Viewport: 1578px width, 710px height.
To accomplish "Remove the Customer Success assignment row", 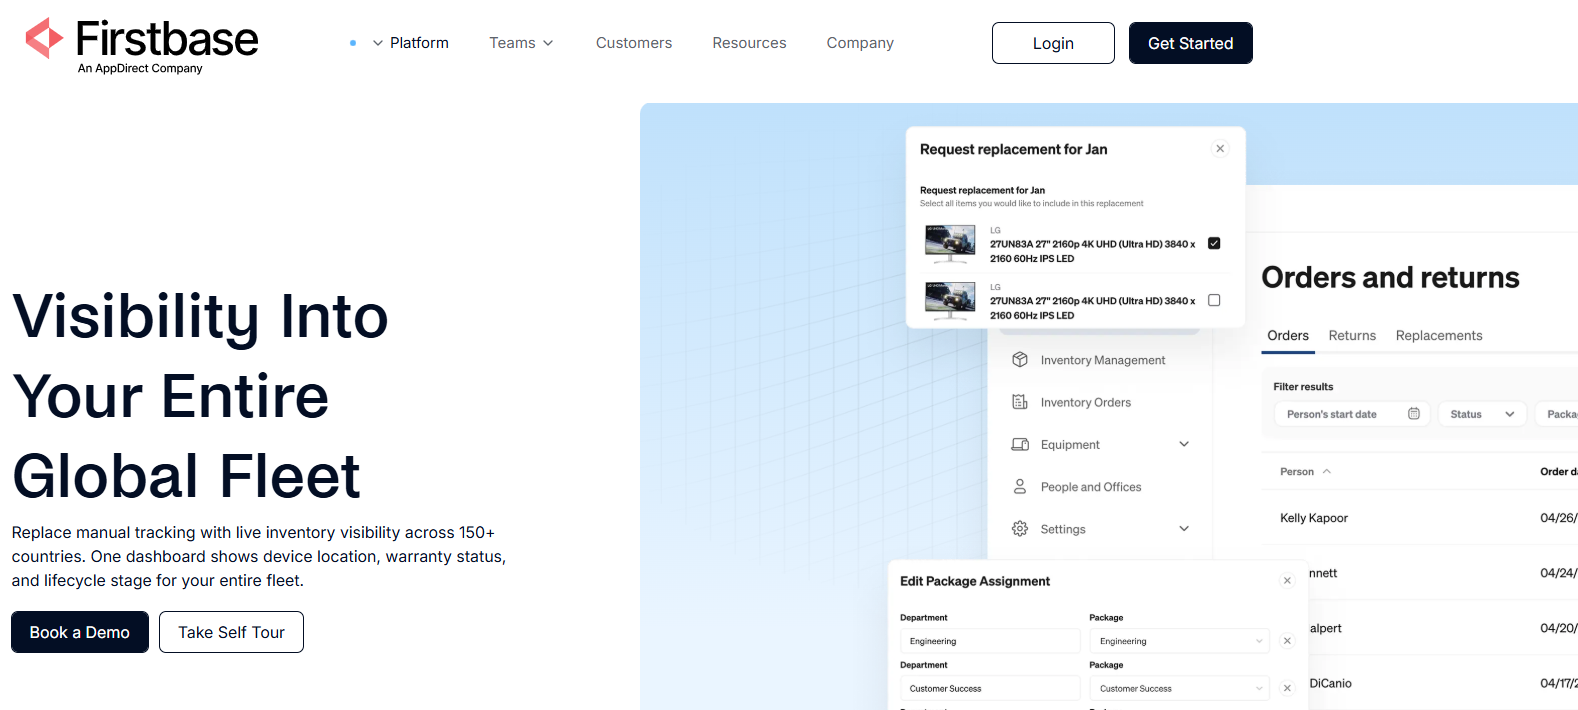I will [x=1287, y=688].
